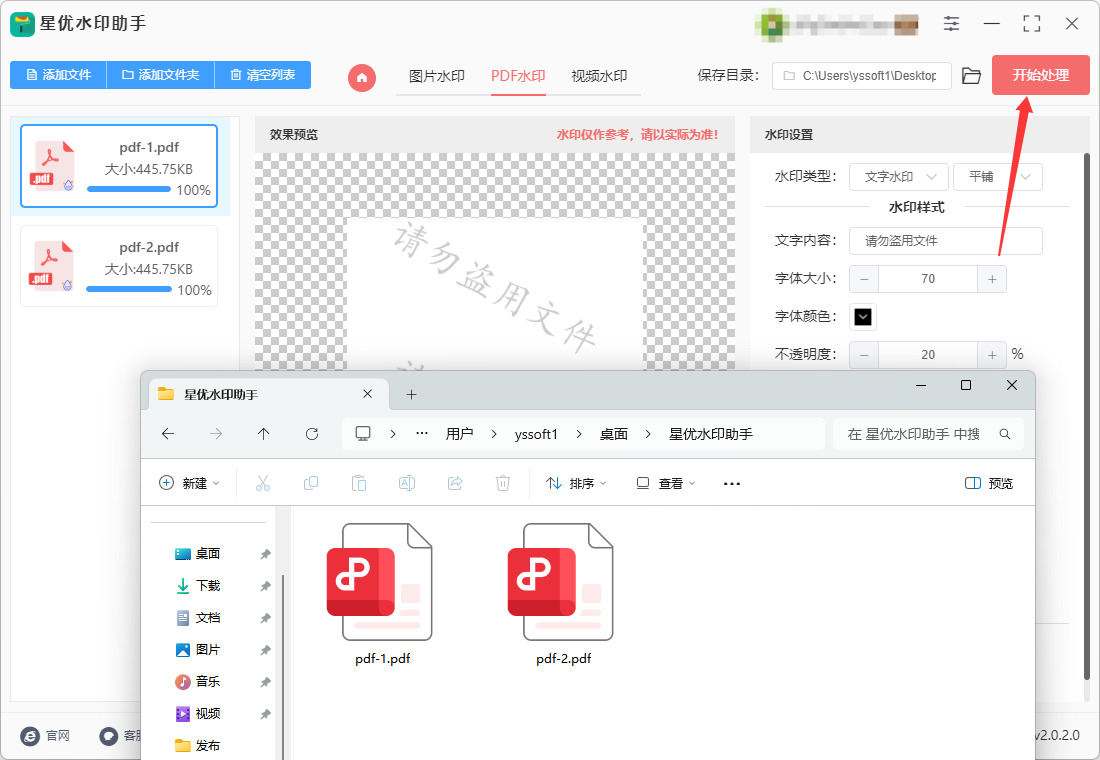Open the save directory folder browse icon
This screenshot has height=760, width=1100.
coord(971,76)
